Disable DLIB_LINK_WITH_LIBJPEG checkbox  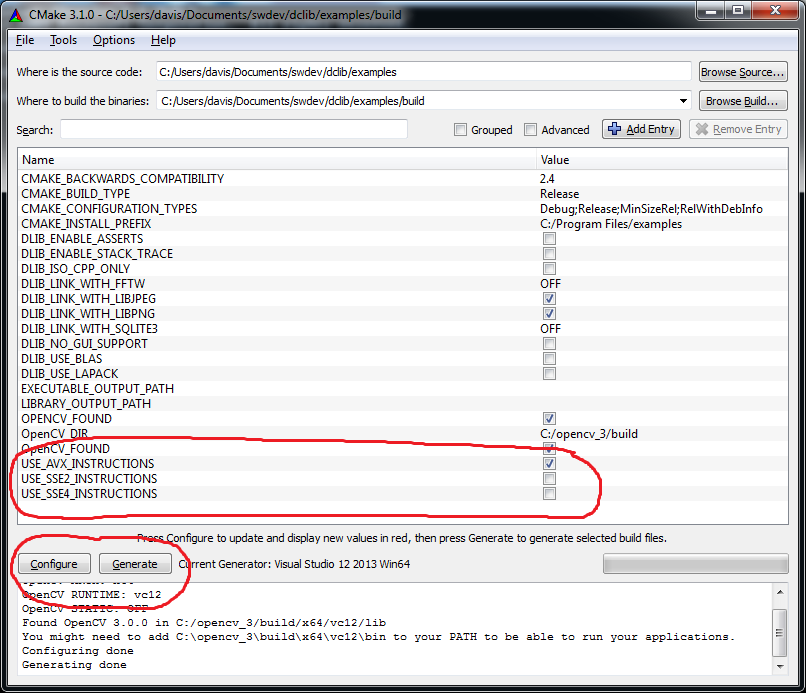pyautogui.click(x=549, y=299)
